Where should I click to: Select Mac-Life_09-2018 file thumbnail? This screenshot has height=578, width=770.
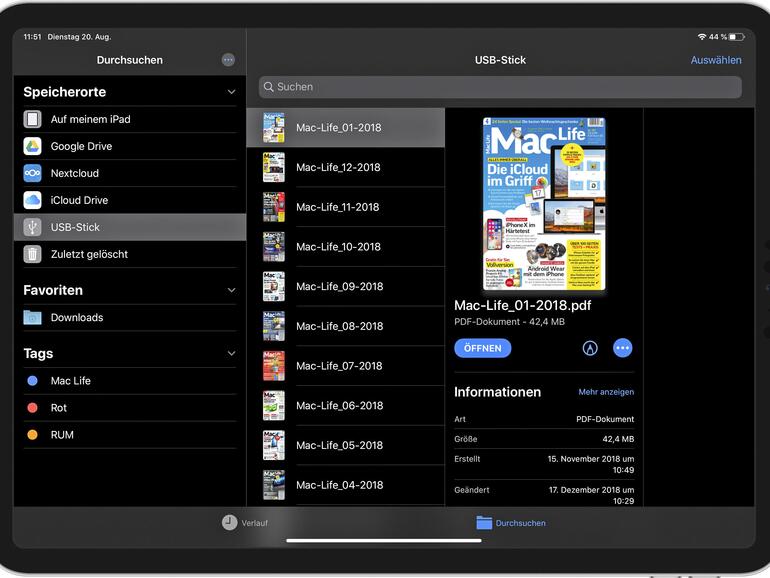tap(274, 287)
